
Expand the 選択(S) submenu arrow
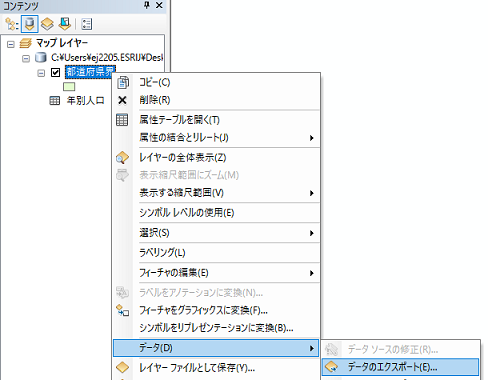312,233
